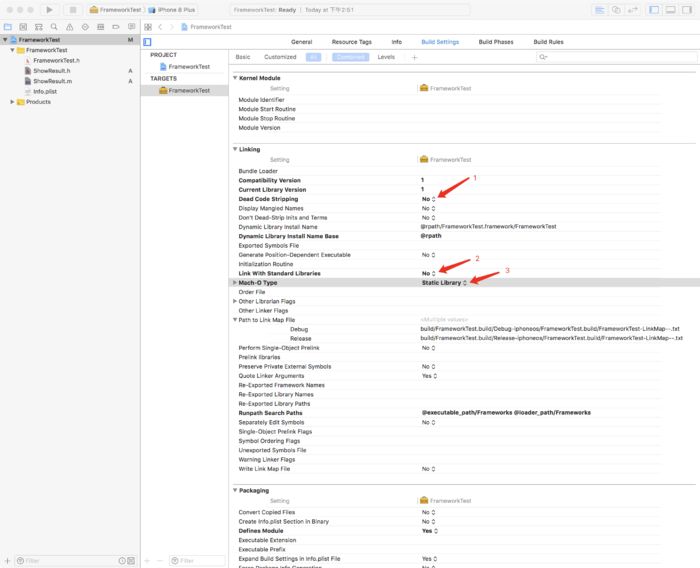The image size is (700, 568).
Task: Switch to the Standard editor
Action: pyautogui.click(x=600, y=10)
